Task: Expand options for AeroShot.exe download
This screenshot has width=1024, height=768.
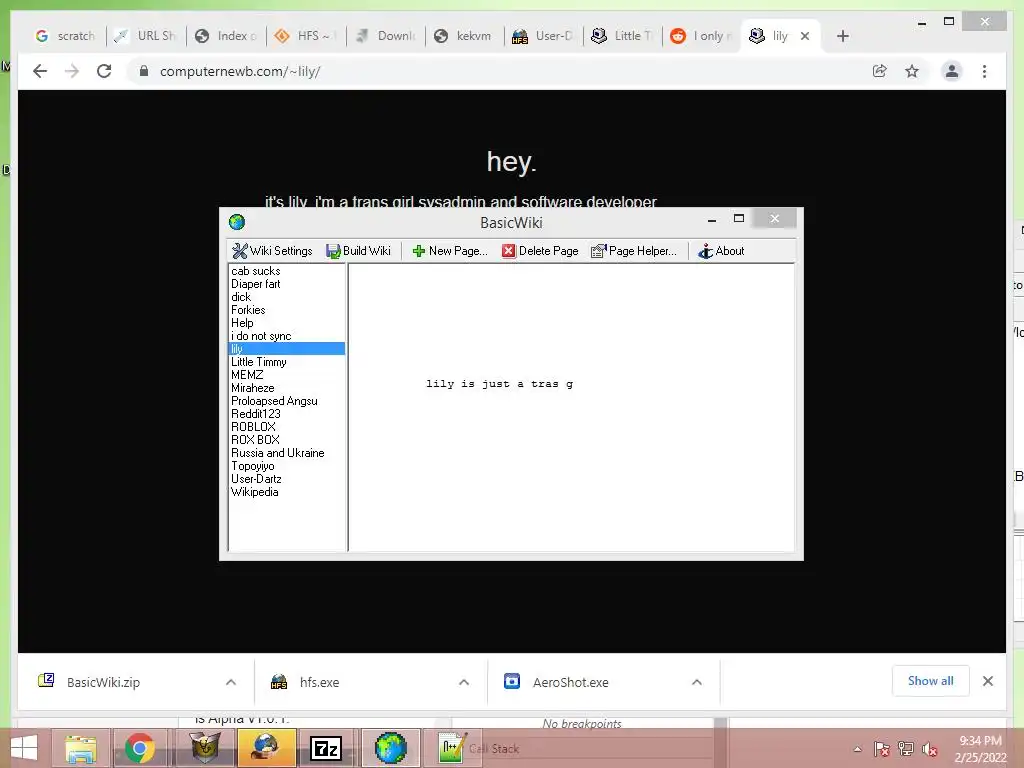Action: click(697, 682)
